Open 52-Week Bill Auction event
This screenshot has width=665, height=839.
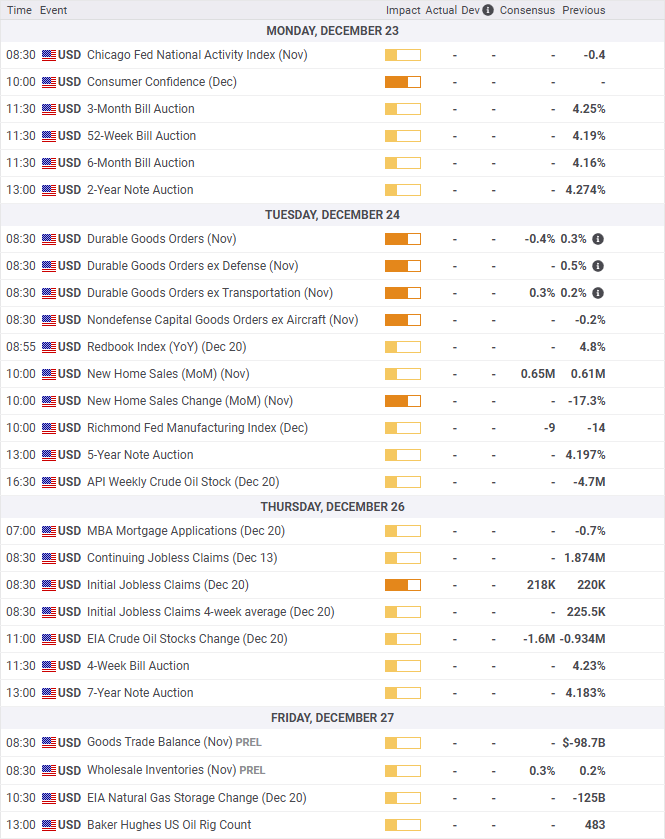click(141, 136)
